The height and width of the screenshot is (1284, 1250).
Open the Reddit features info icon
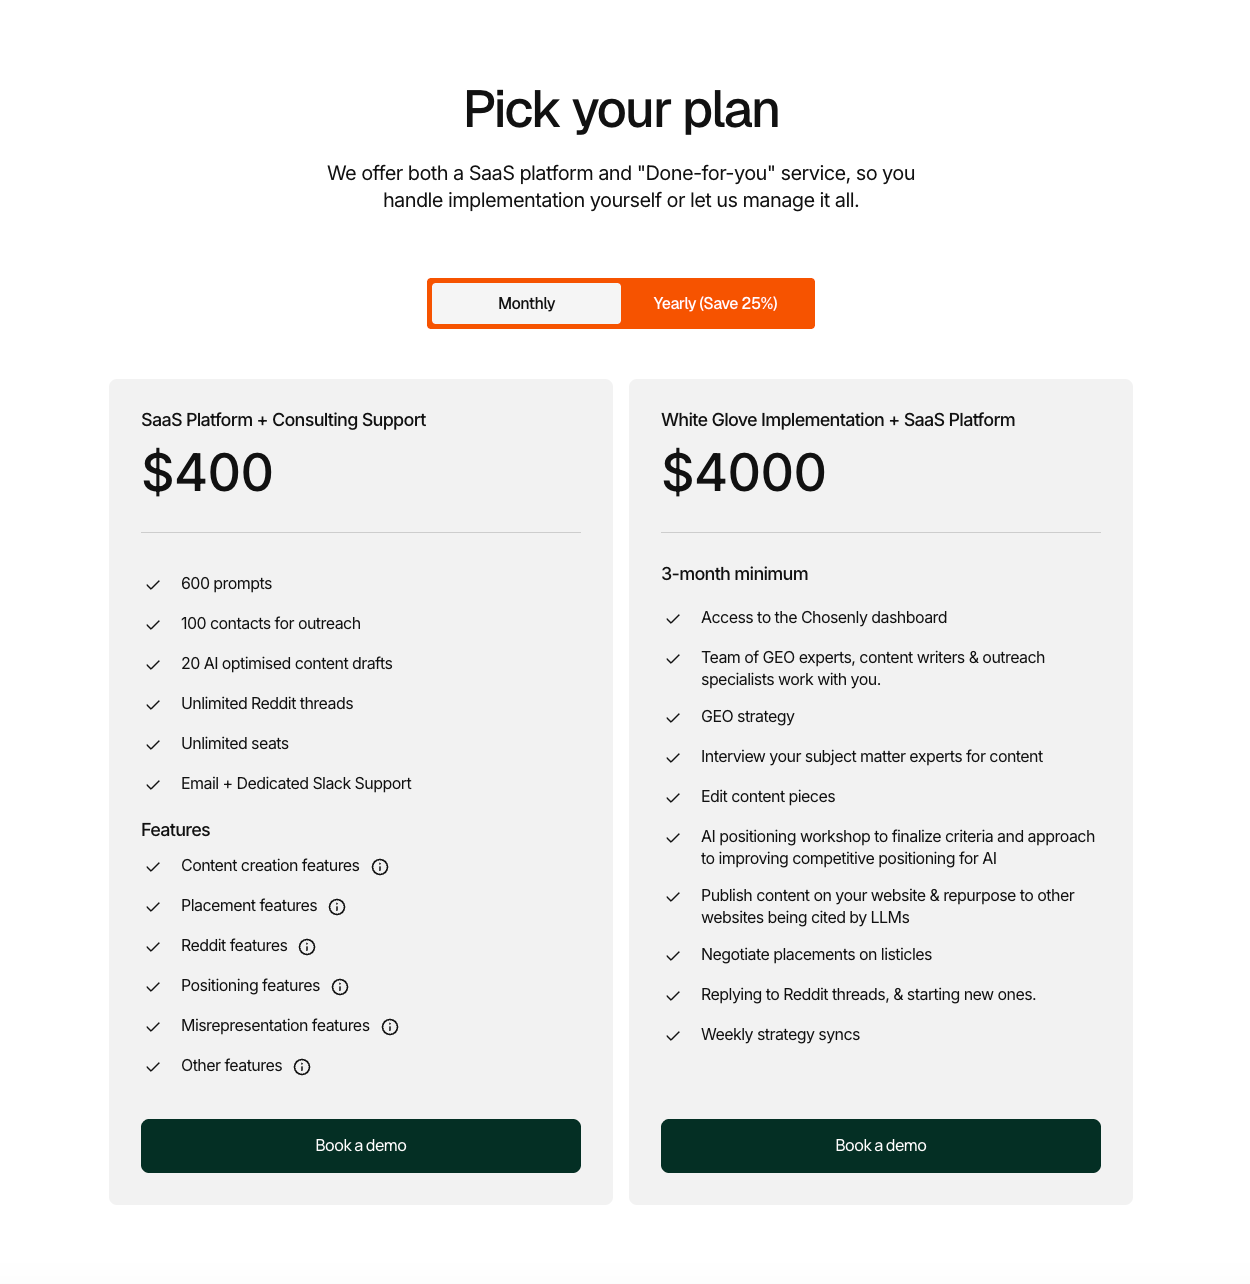coord(307,947)
